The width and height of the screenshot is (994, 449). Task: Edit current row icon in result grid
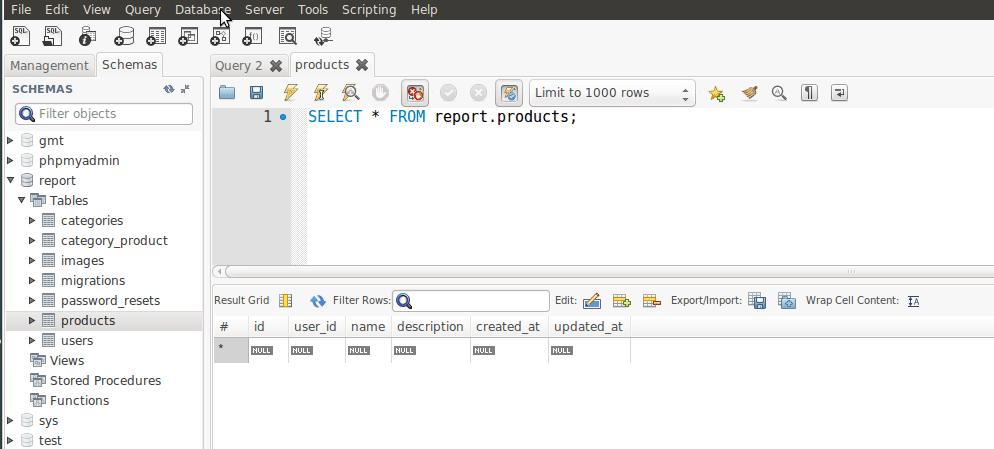click(591, 301)
